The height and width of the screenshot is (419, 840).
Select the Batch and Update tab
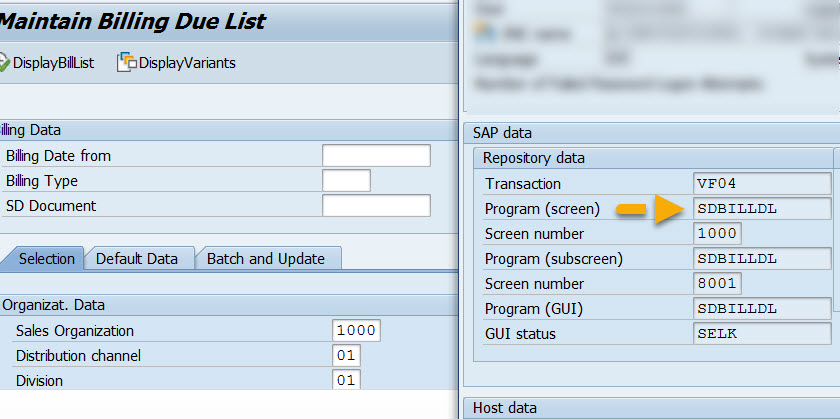click(x=265, y=259)
